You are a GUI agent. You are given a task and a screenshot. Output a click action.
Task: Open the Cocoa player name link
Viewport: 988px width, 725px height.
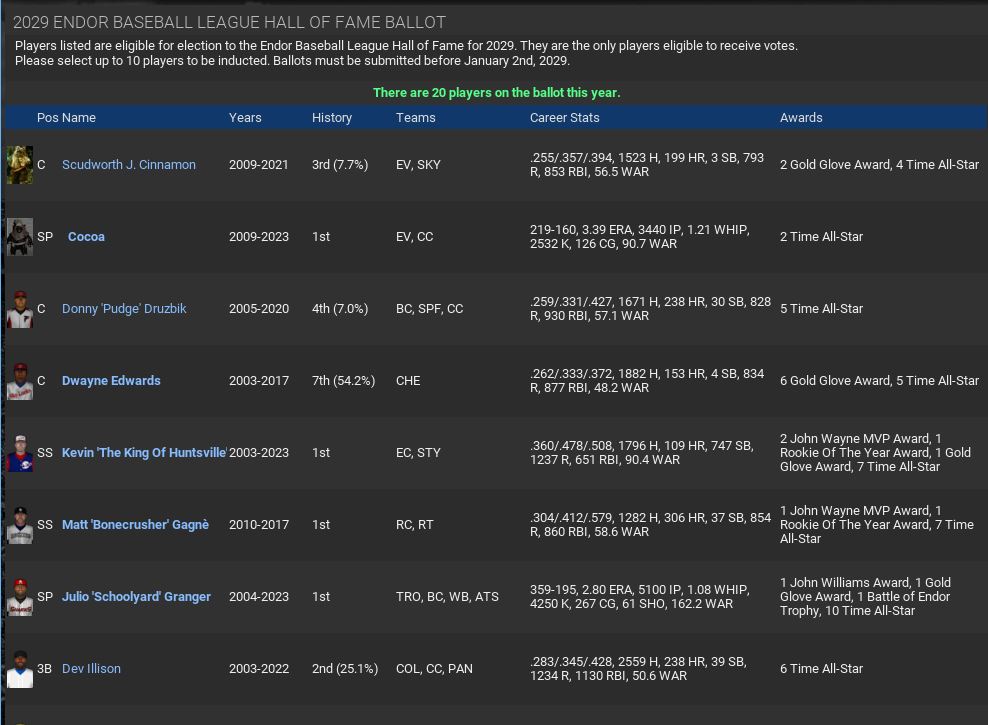tap(86, 237)
